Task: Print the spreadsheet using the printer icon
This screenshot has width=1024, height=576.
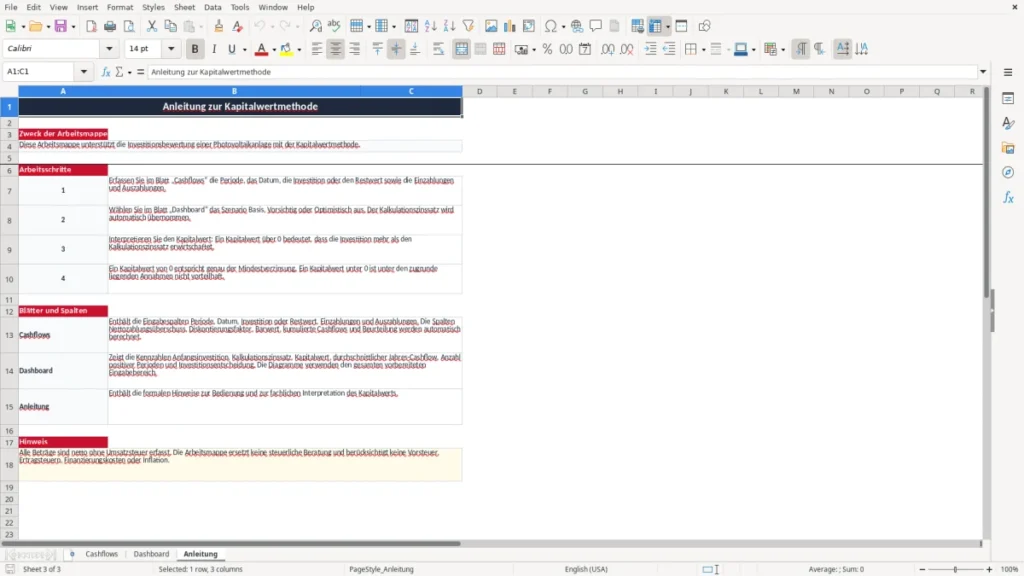Action: point(110,26)
